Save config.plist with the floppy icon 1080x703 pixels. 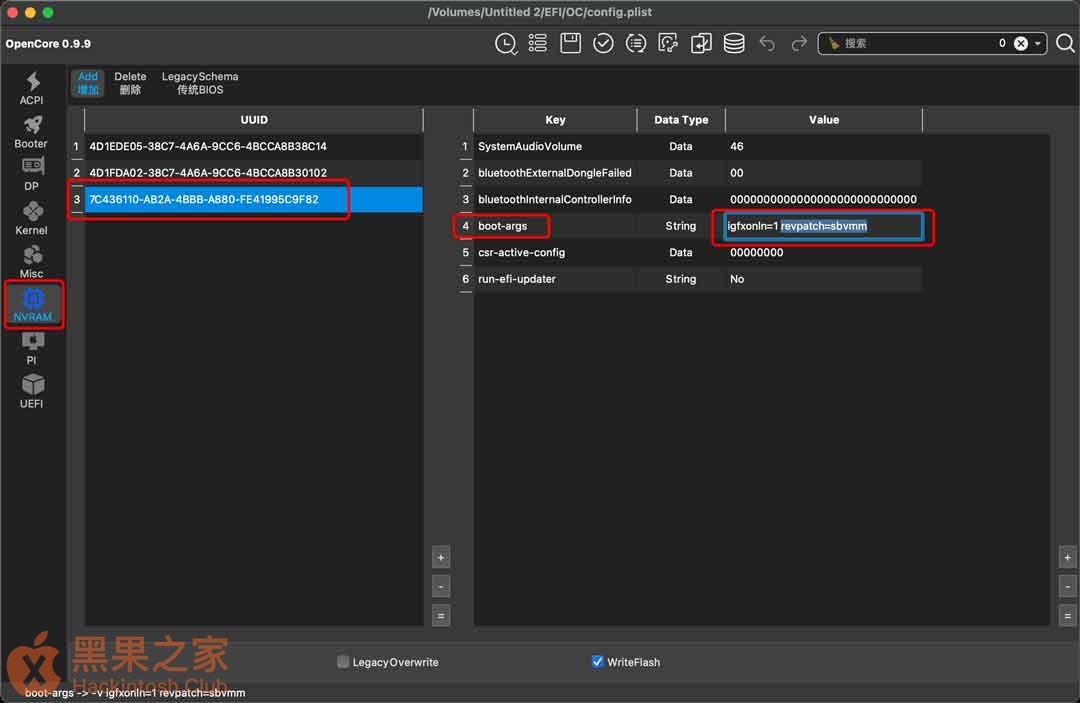(x=570, y=43)
